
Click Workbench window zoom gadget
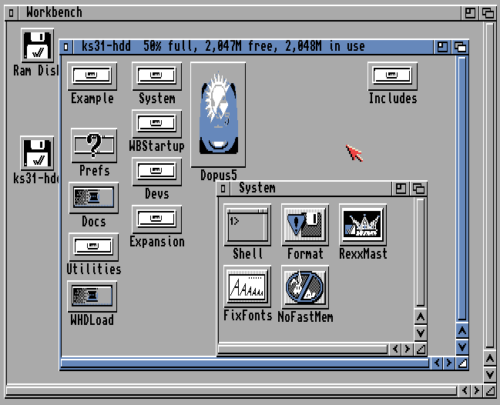click(470, 13)
